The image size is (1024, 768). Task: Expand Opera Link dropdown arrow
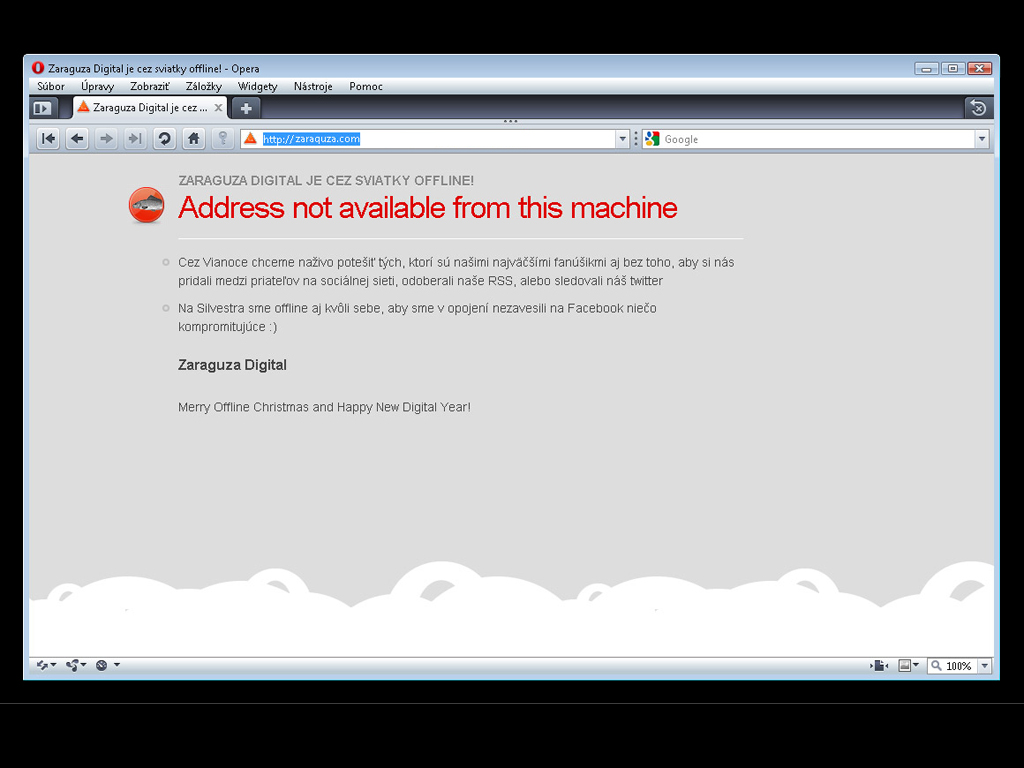[x=54, y=665]
